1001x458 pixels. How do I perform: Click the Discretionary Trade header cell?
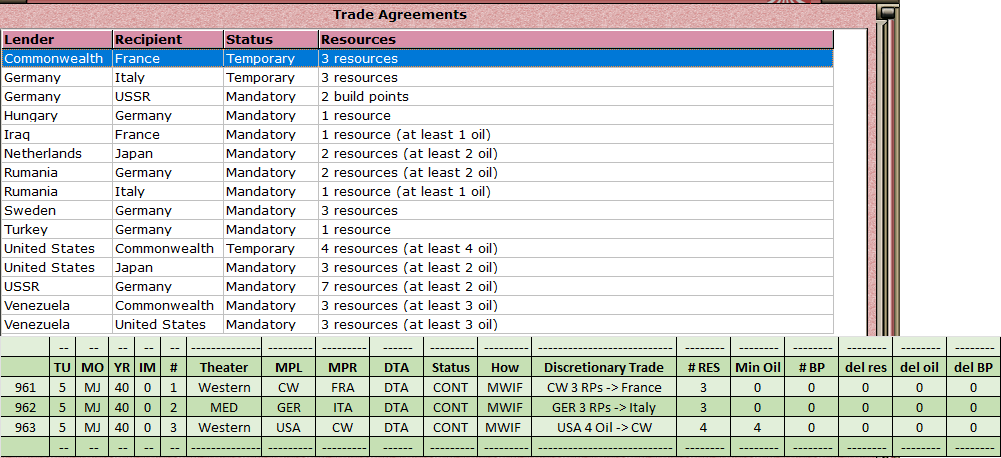click(604, 367)
